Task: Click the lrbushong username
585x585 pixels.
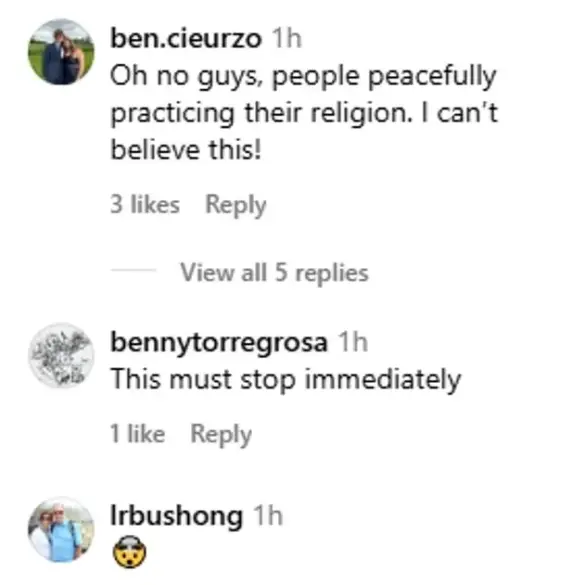Action: pos(176,516)
